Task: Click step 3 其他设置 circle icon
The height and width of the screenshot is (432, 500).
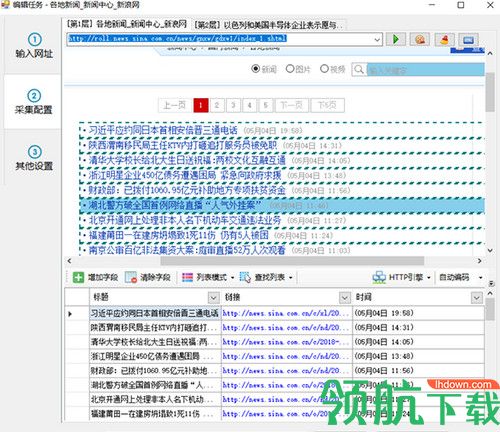Action: pos(35,152)
